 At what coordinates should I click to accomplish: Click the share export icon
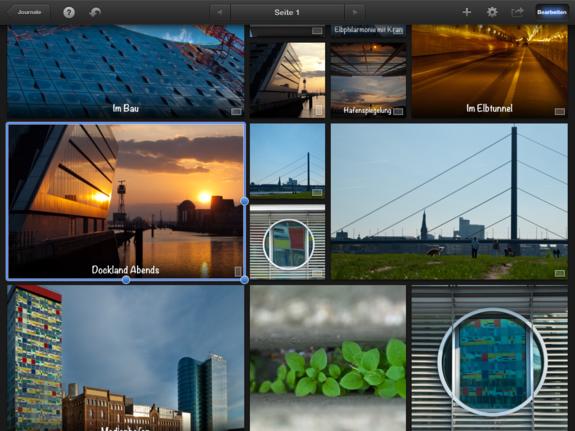(x=517, y=12)
